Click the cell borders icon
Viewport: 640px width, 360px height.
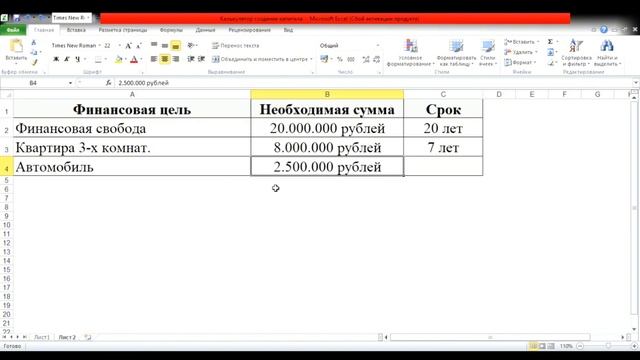(98, 60)
